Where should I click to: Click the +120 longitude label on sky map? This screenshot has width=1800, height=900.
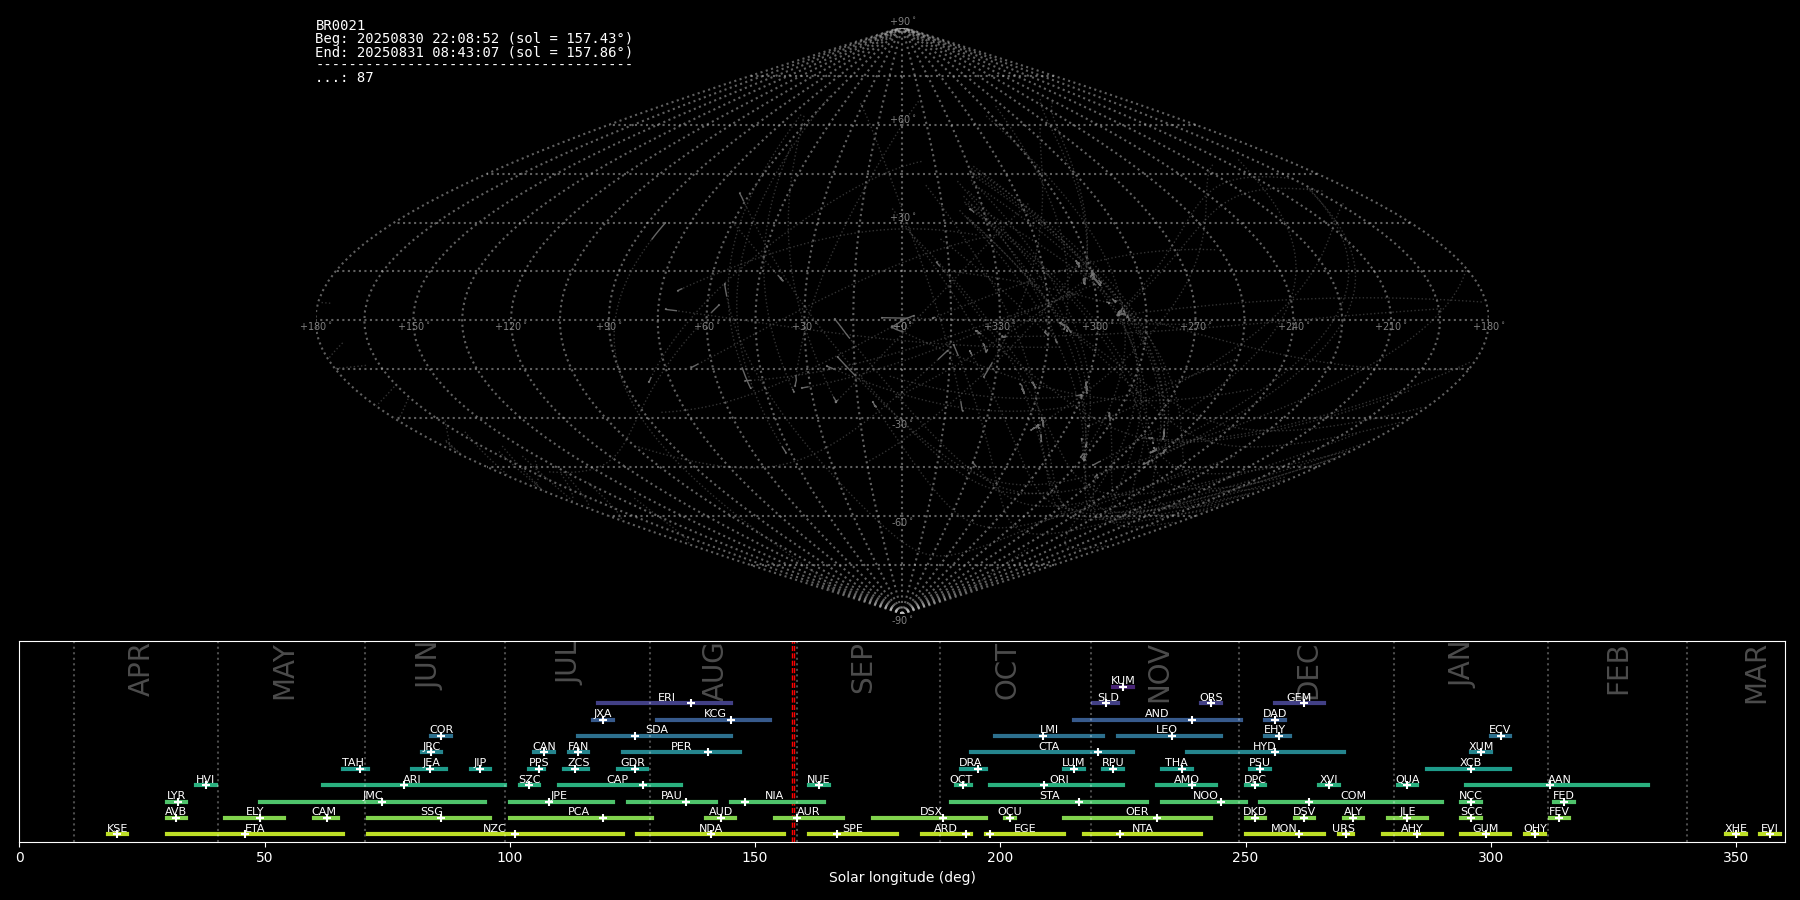click(508, 326)
